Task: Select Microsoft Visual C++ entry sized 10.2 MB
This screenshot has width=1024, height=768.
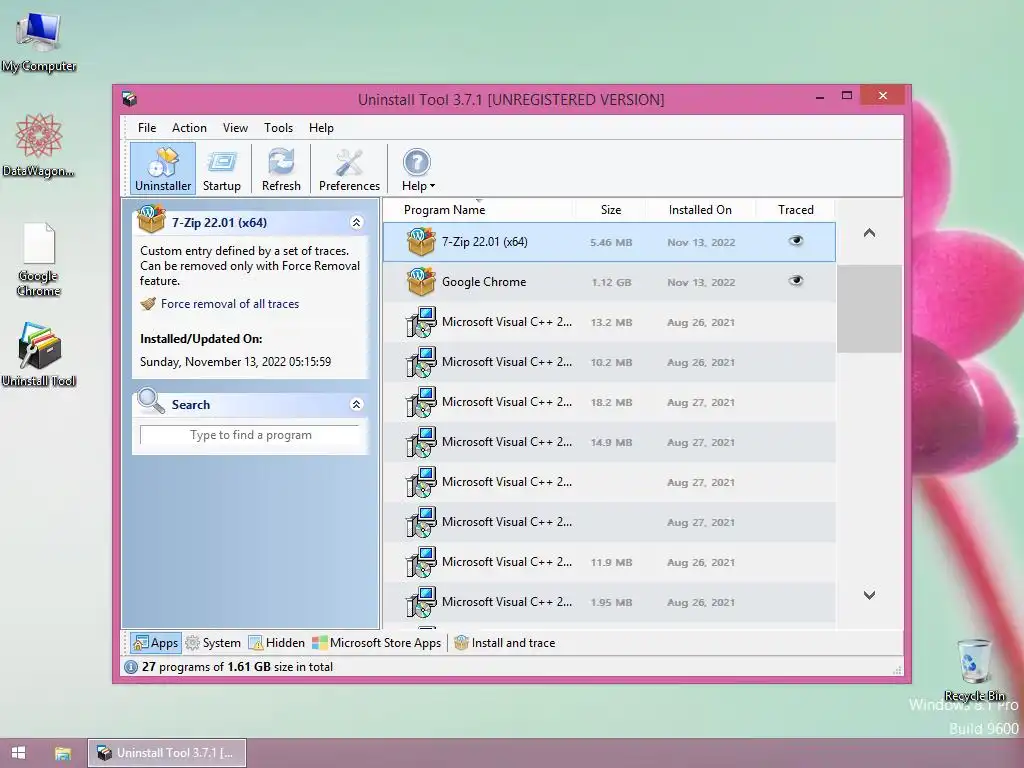Action: (x=609, y=362)
